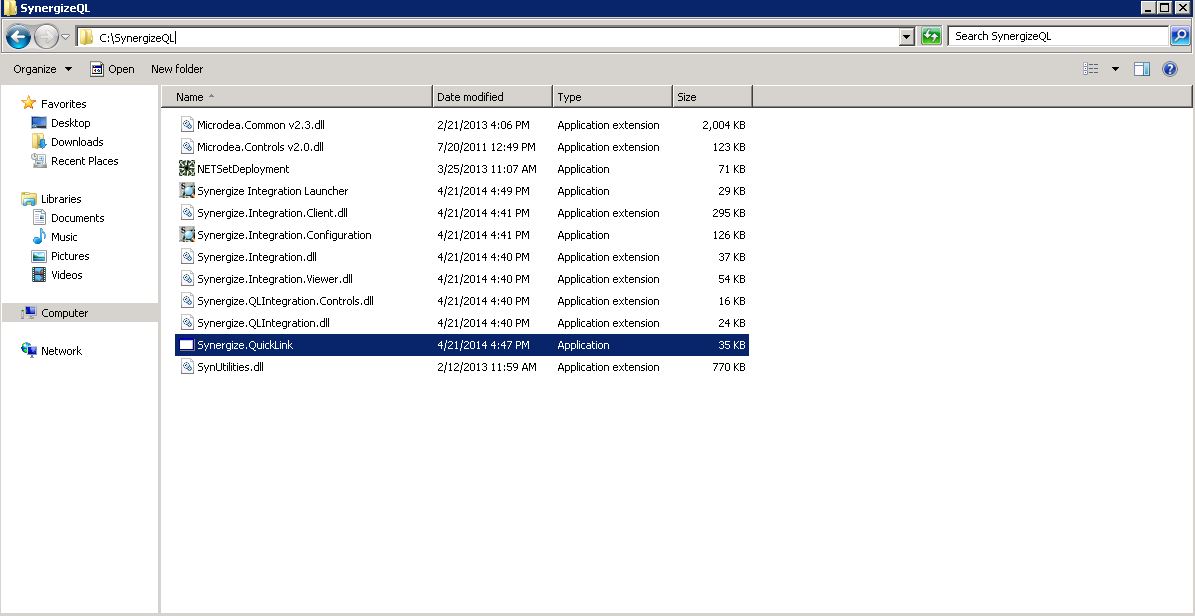
Task: Open the Documents library
Action: pyautogui.click(x=77, y=218)
